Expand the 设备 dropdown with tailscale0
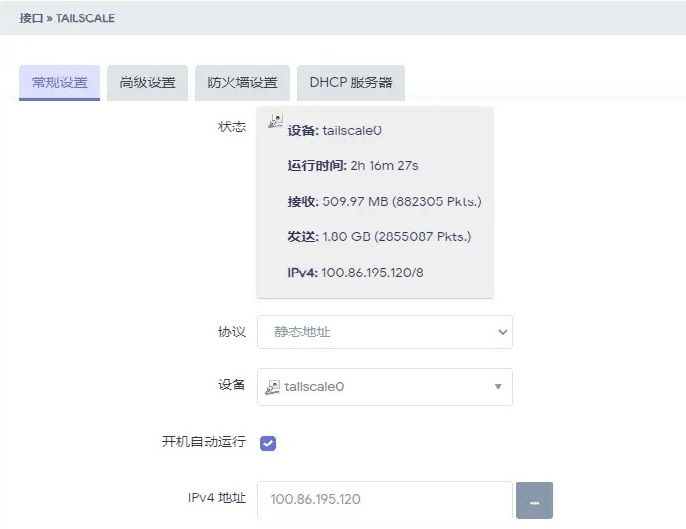686x529 pixels. [x=385, y=387]
